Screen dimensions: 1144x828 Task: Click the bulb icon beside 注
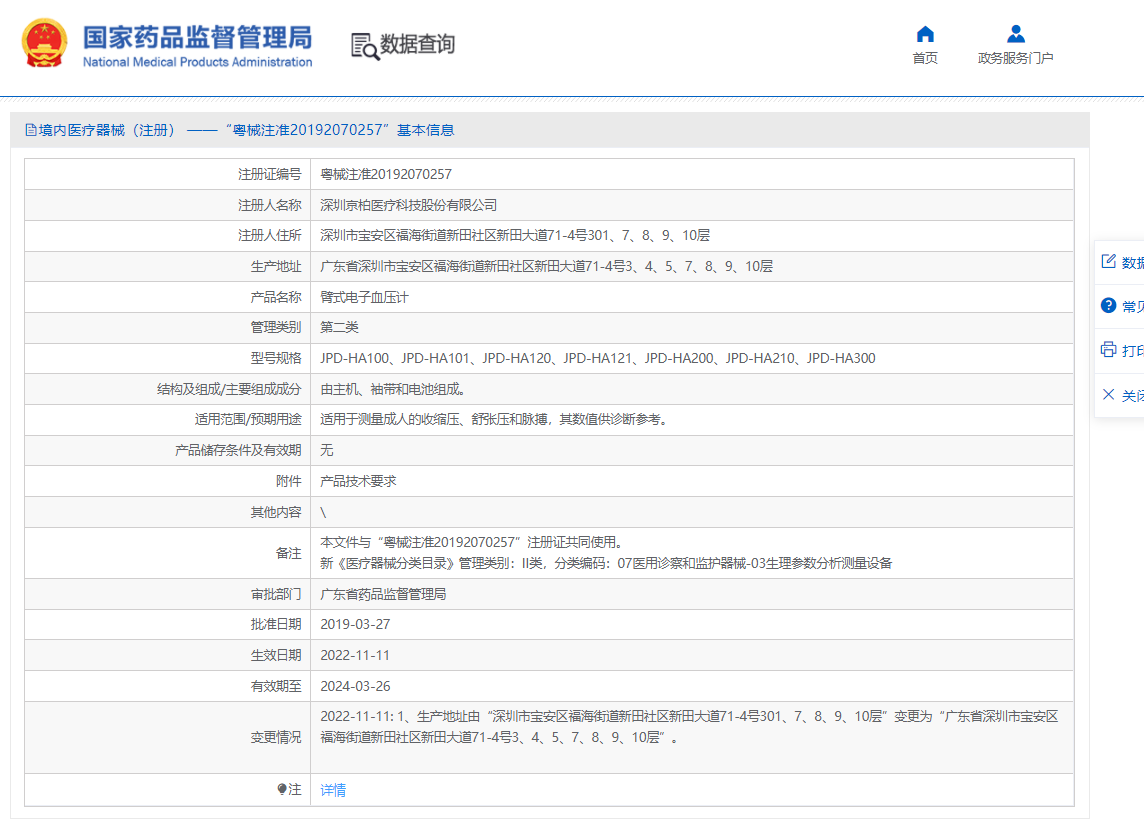282,789
